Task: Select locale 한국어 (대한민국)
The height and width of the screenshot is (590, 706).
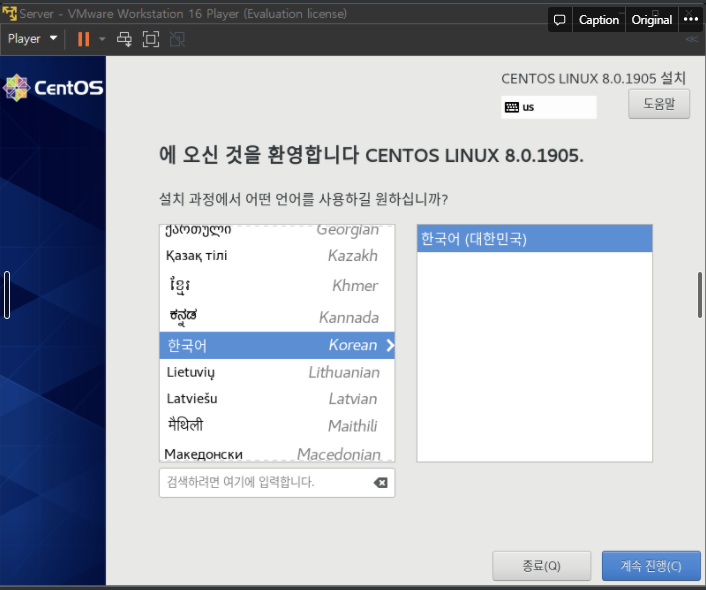Action: point(534,239)
